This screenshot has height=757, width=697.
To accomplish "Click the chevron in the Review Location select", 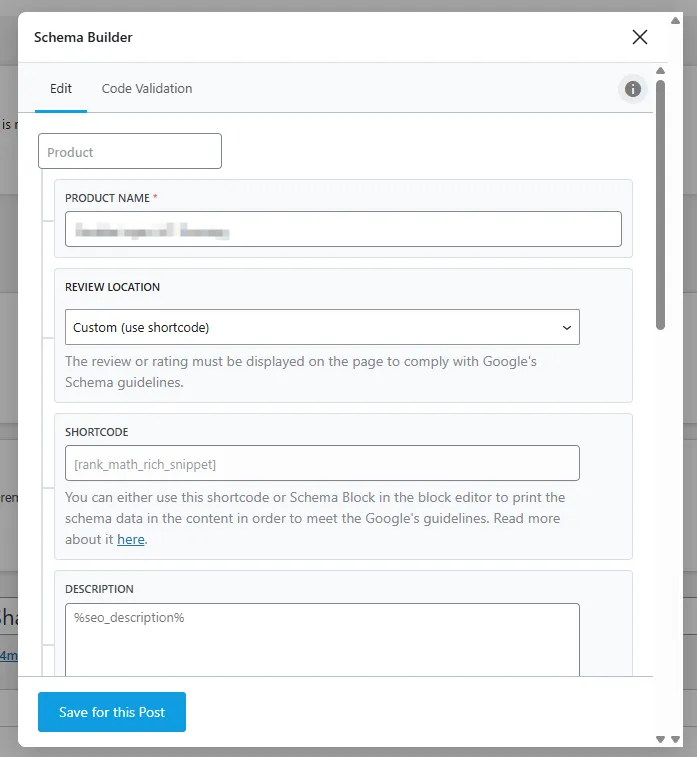I will pyautogui.click(x=567, y=328).
